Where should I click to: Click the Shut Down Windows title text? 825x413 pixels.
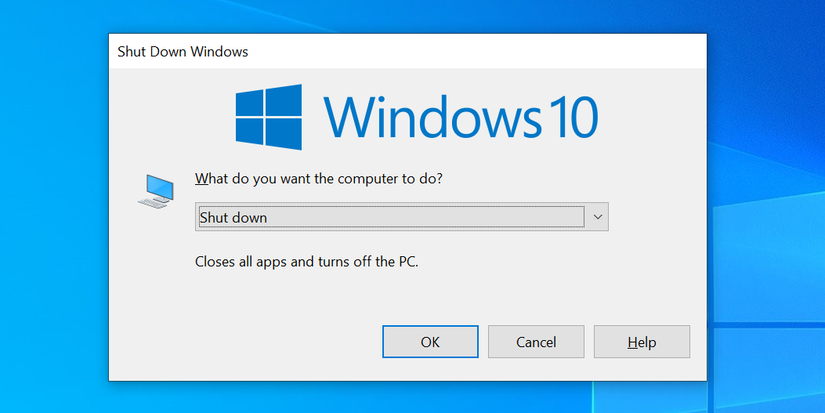pos(183,52)
